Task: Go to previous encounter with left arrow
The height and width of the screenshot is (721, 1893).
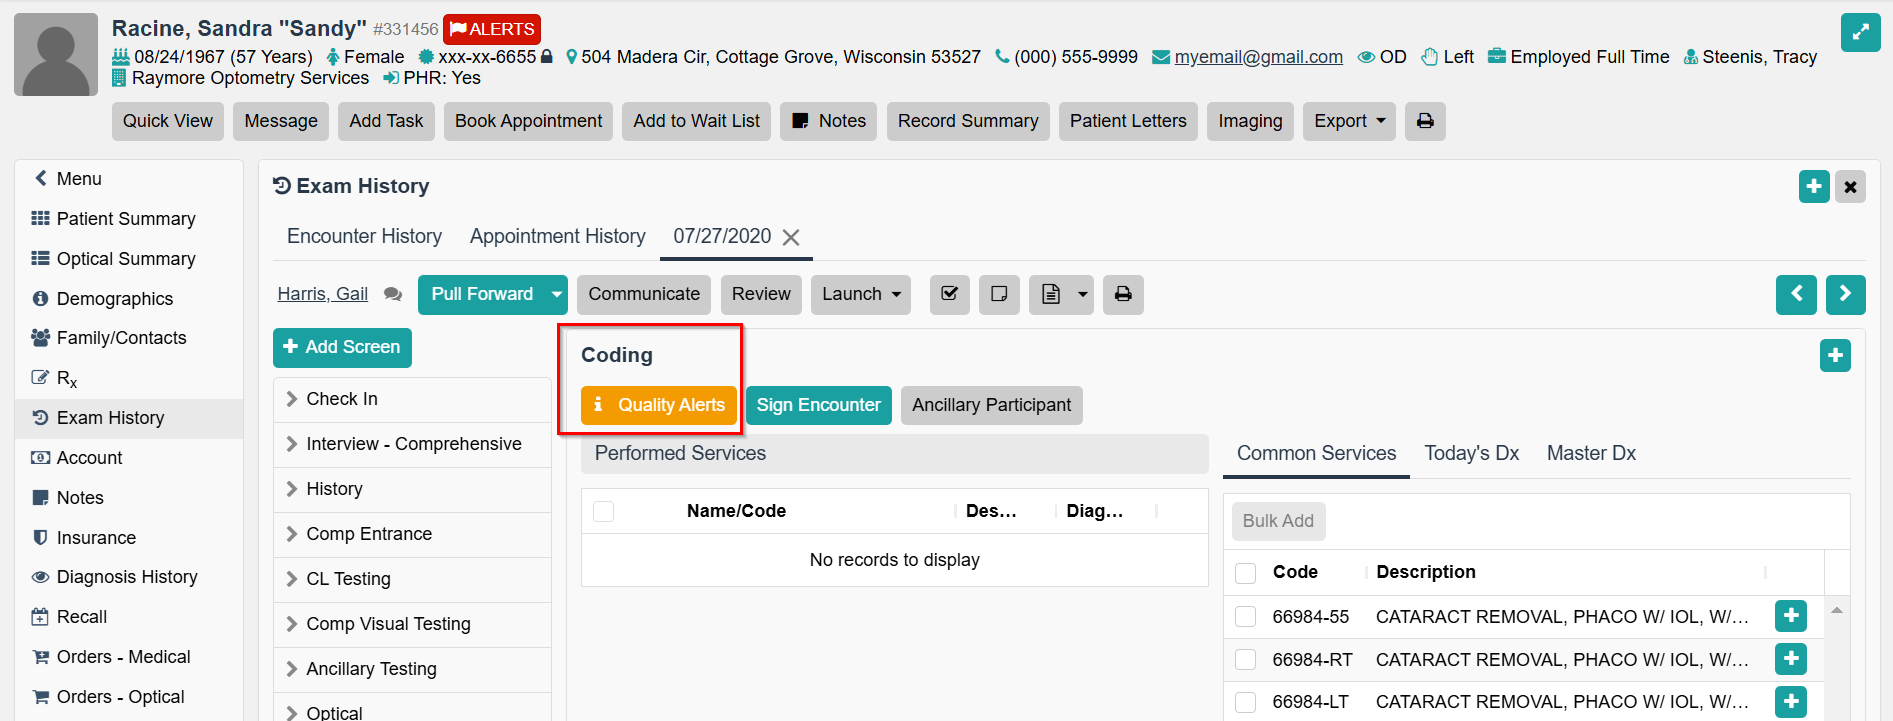Action: click(x=1796, y=294)
